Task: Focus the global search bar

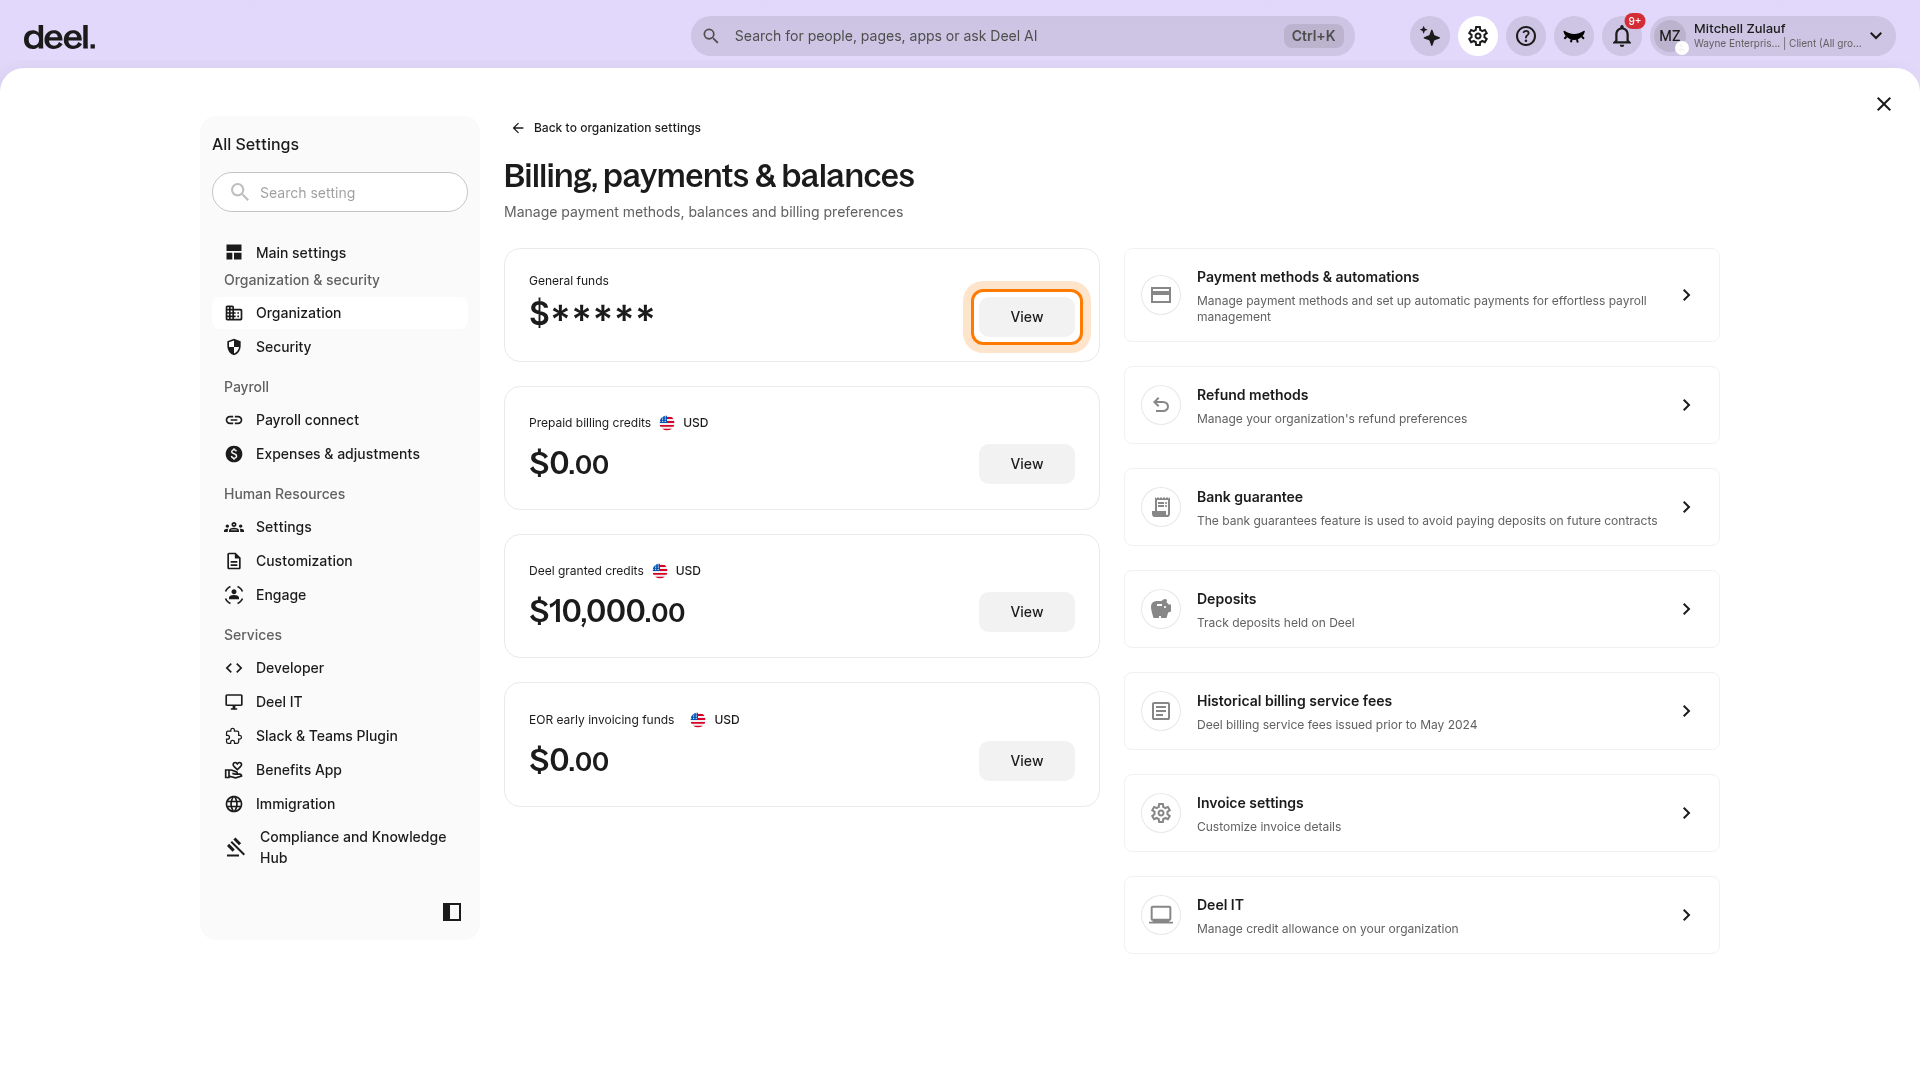Action: pyautogui.click(x=1022, y=36)
